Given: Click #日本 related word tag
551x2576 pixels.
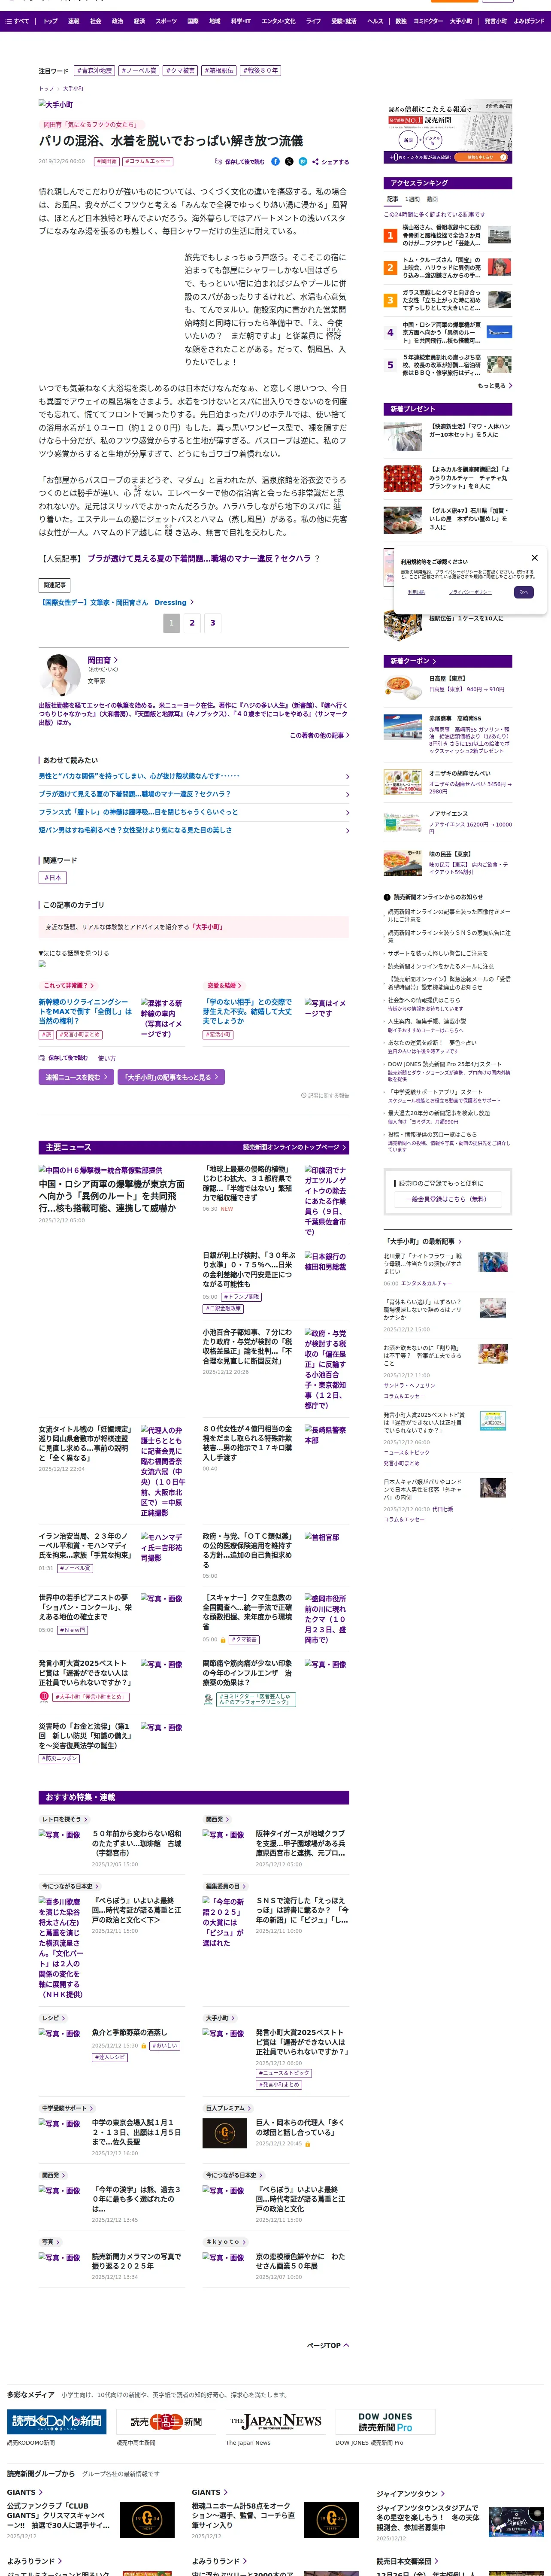Looking at the screenshot, I should (x=53, y=877).
